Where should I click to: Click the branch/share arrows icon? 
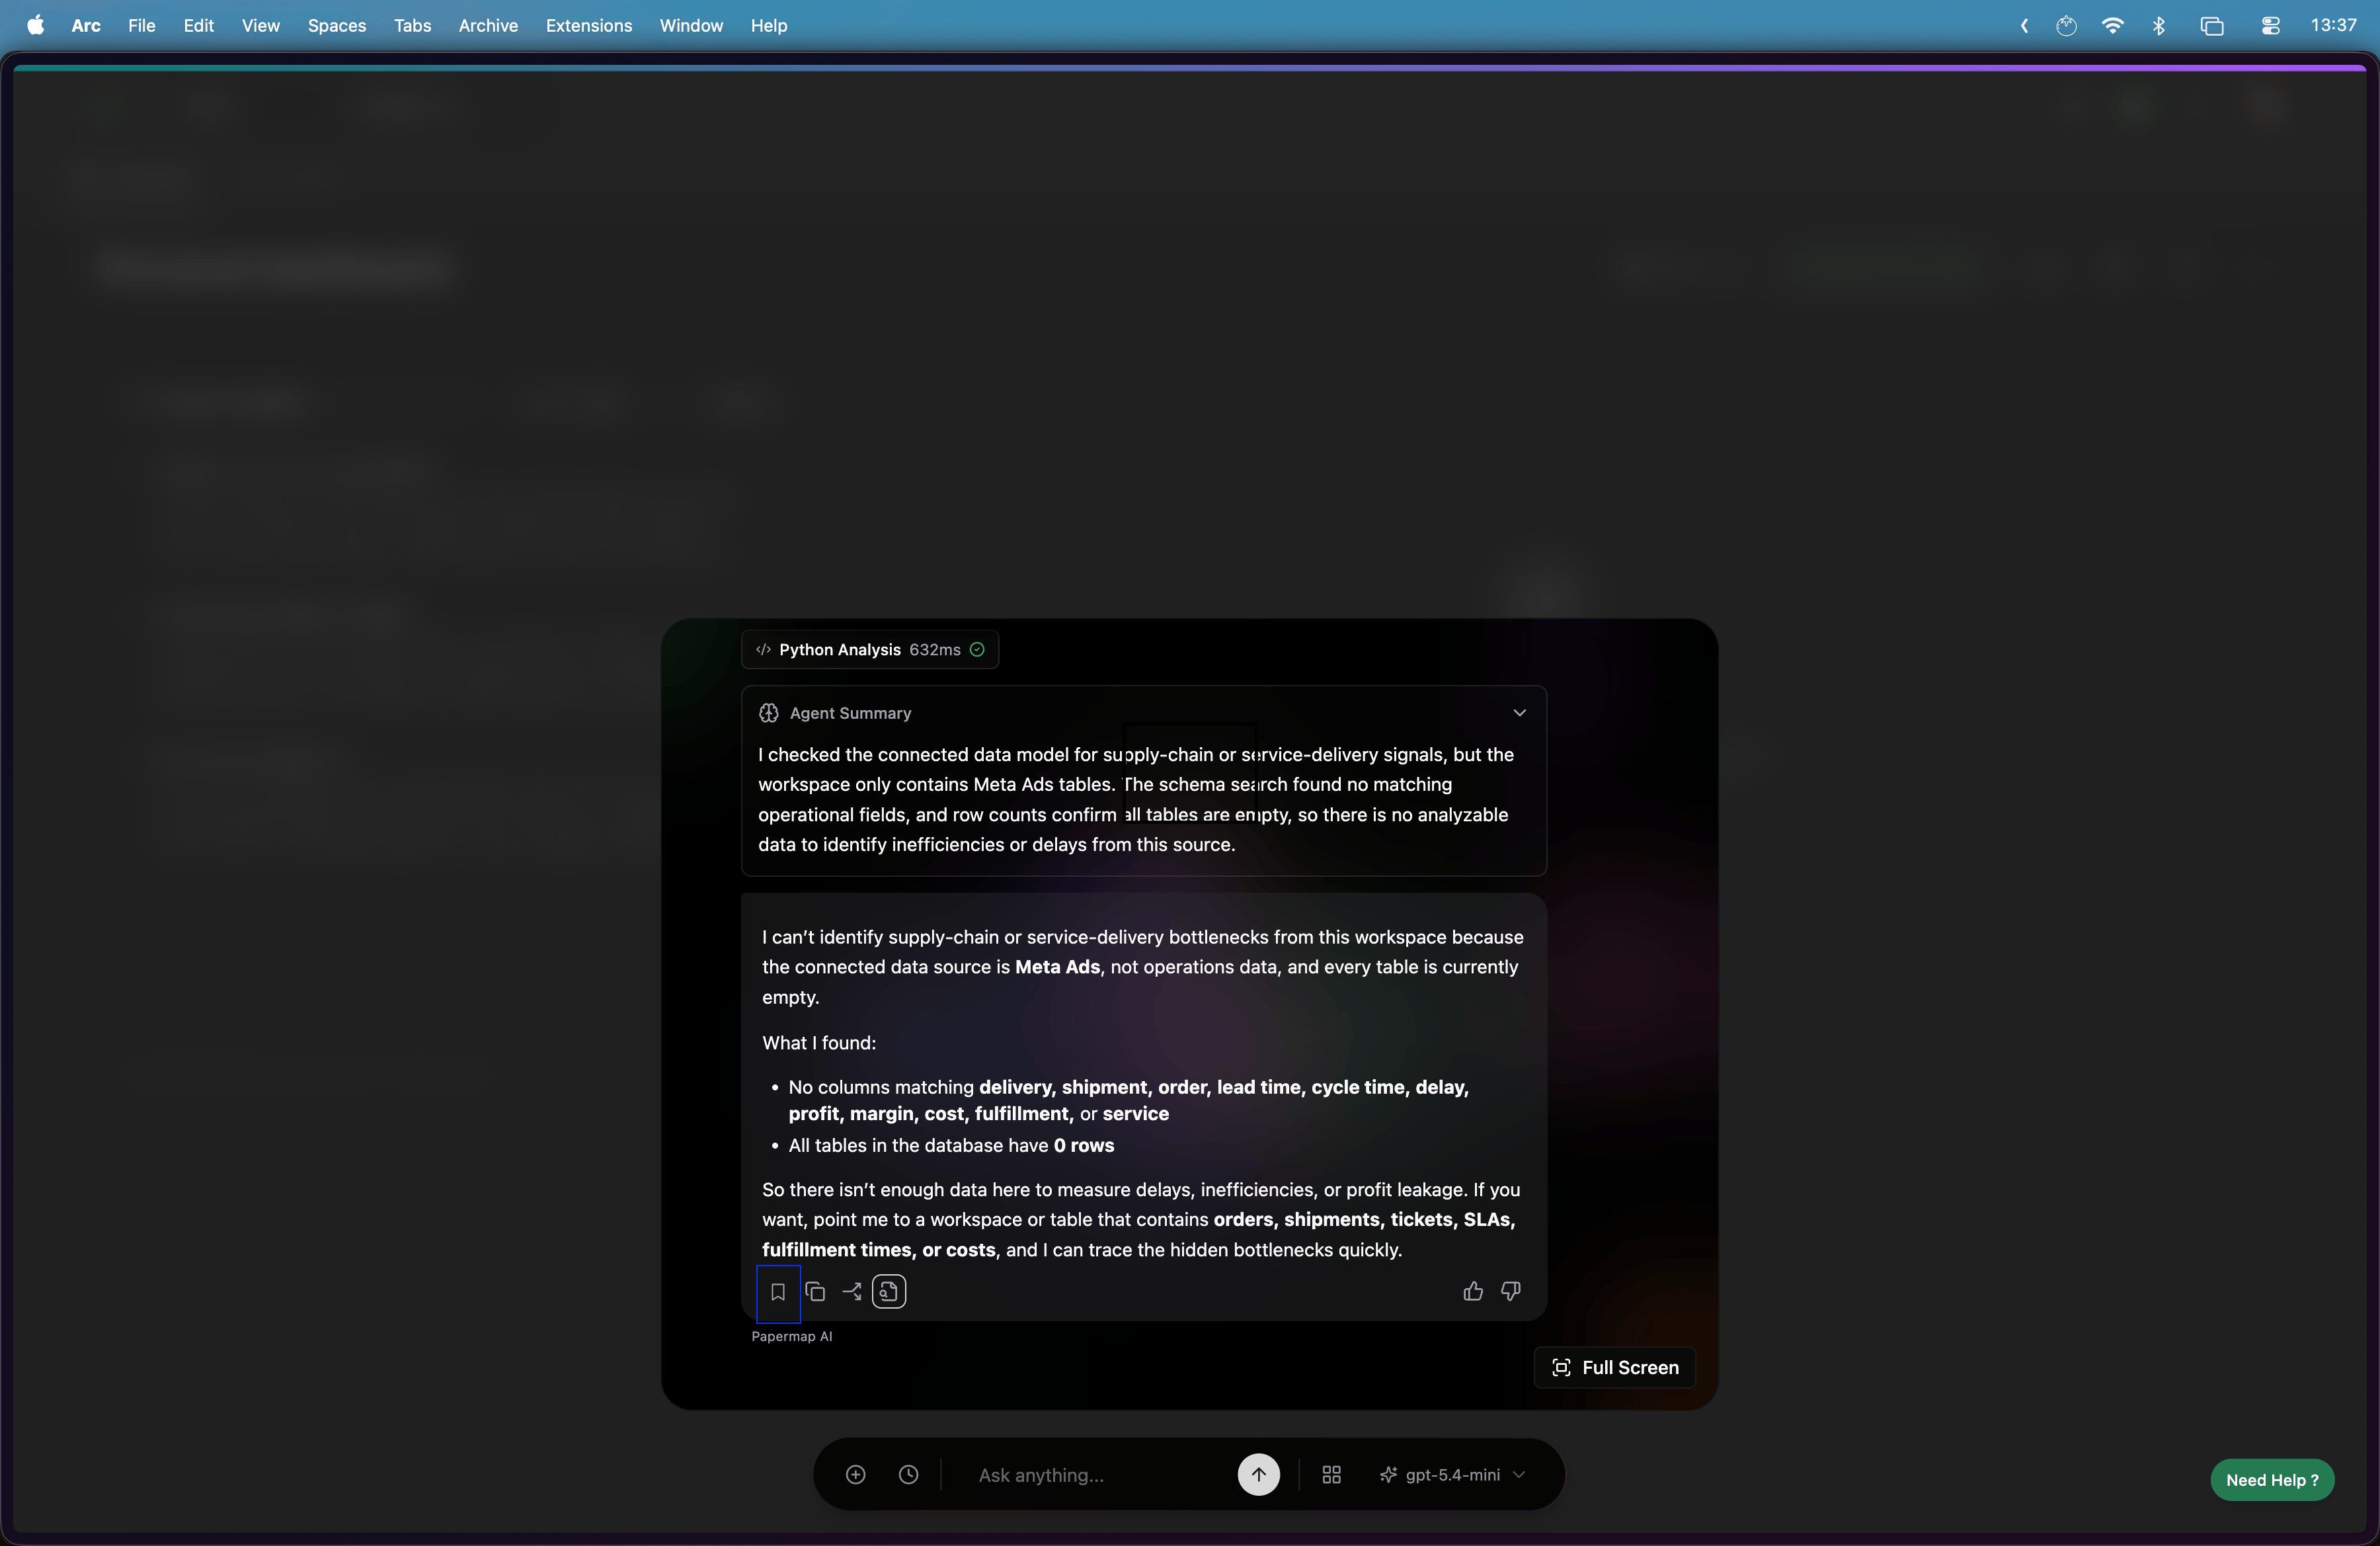click(x=852, y=1292)
